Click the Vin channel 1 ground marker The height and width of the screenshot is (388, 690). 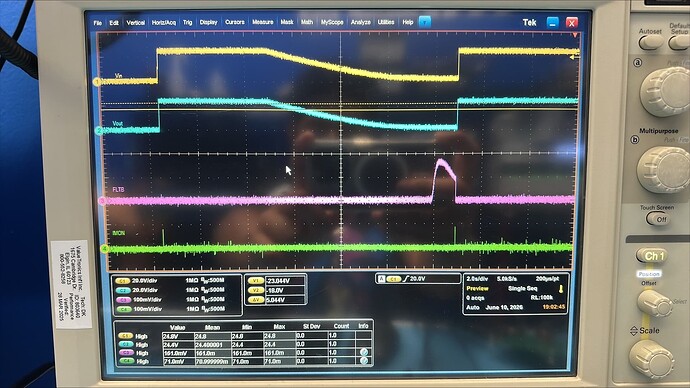tap(97, 82)
